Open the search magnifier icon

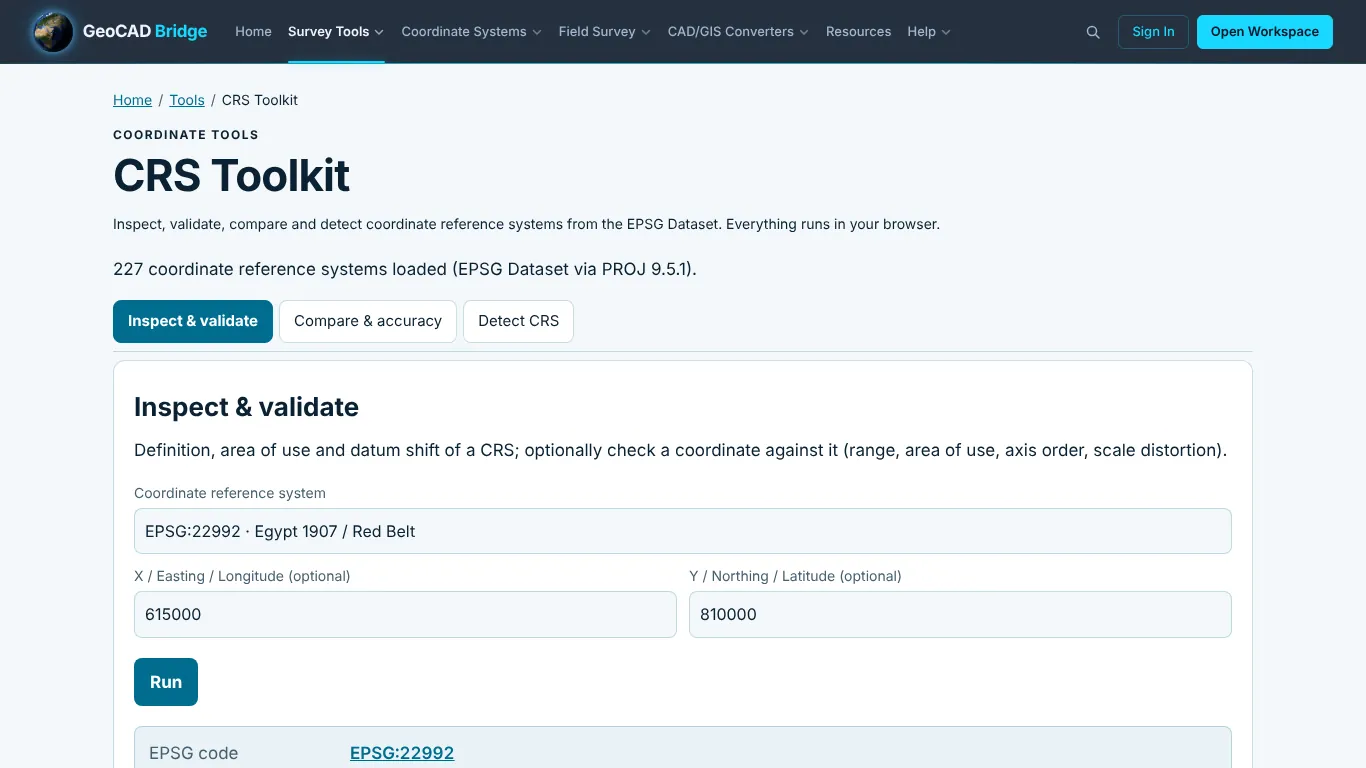(1093, 32)
